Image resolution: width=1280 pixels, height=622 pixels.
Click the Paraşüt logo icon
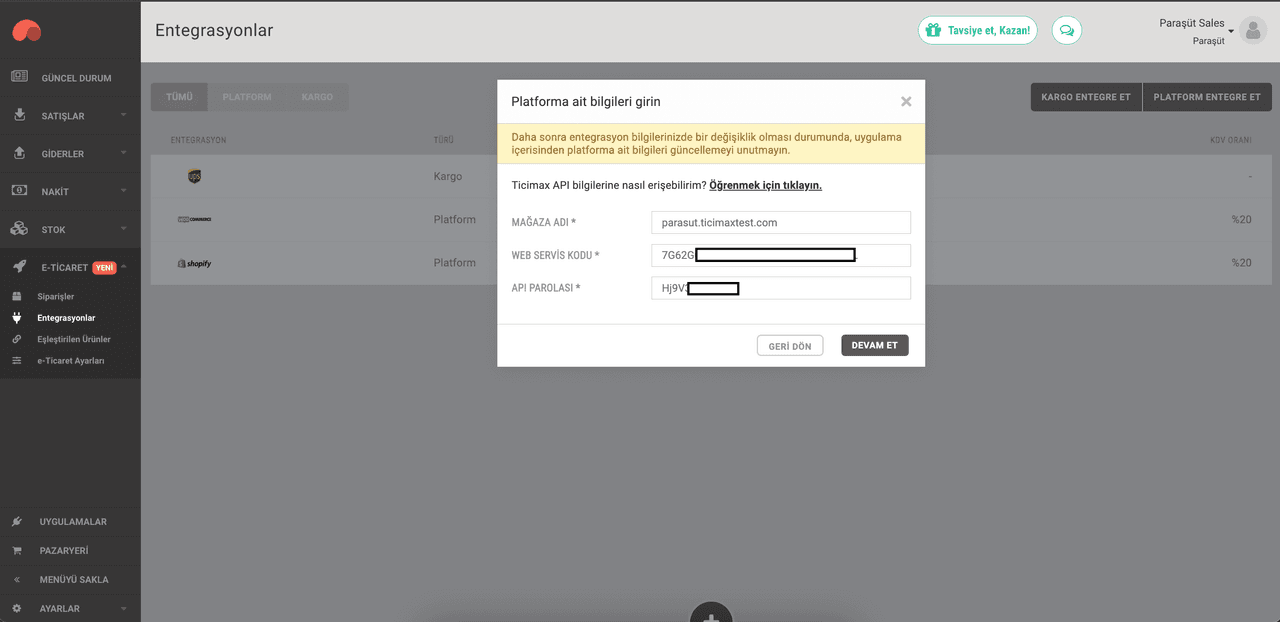tap(26, 31)
